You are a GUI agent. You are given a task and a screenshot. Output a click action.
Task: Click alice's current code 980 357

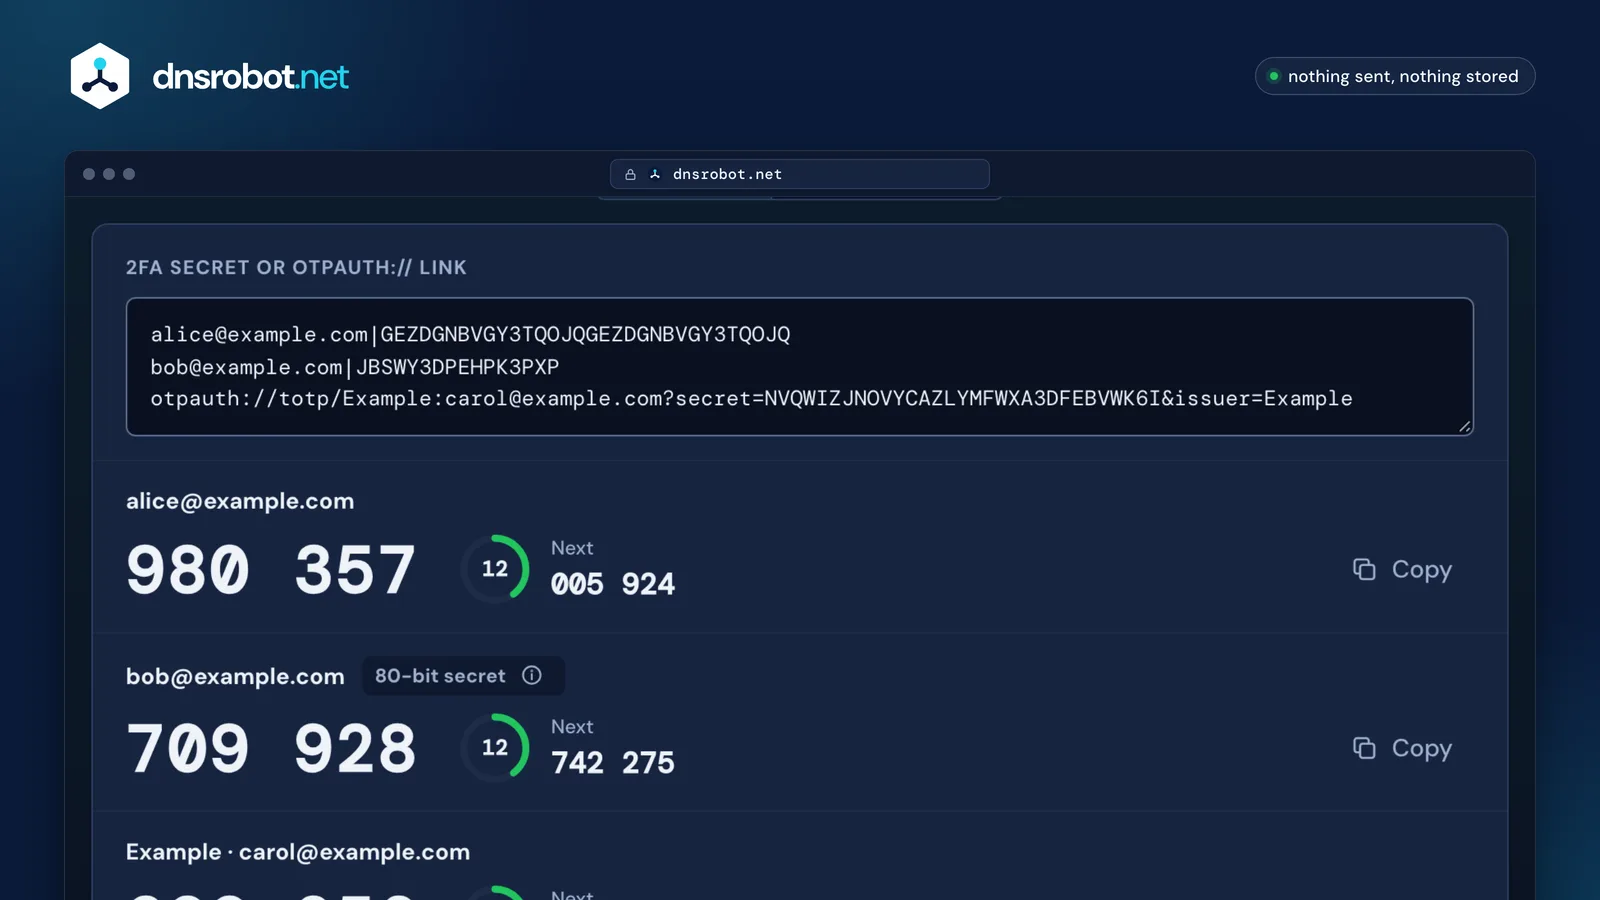click(271, 570)
